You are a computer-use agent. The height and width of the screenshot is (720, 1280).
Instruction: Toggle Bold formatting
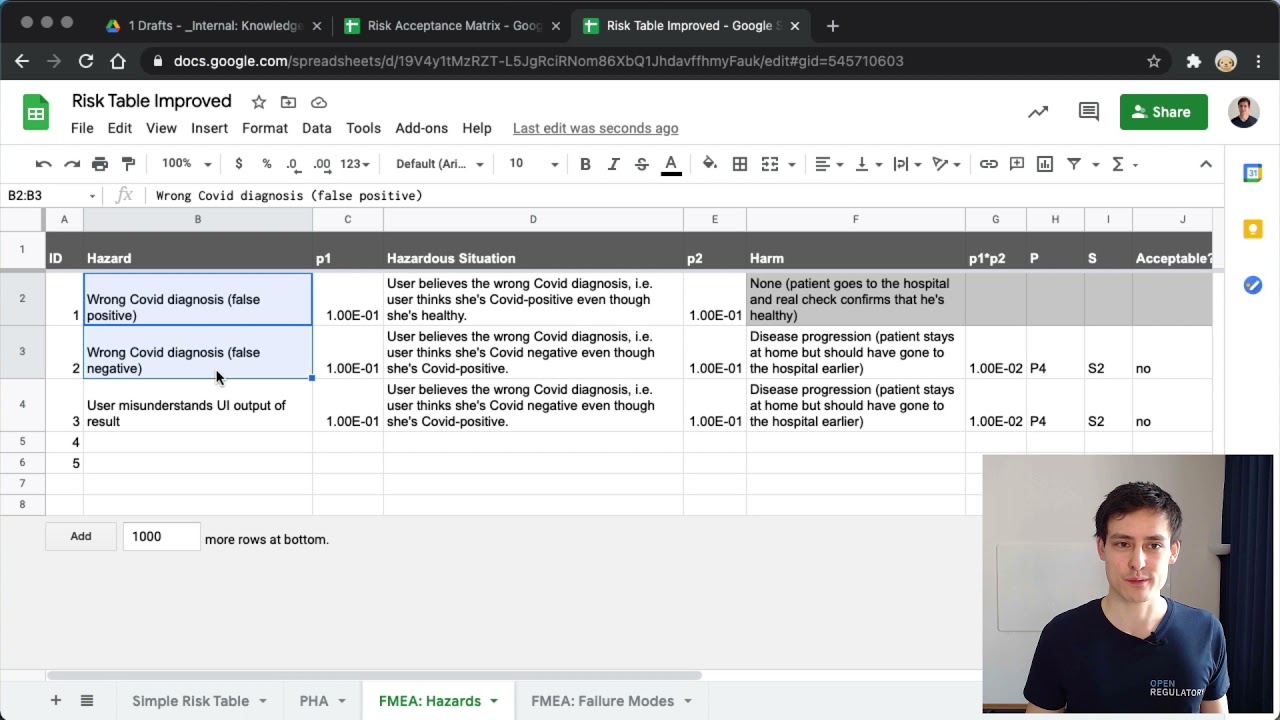tap(585, 164)
